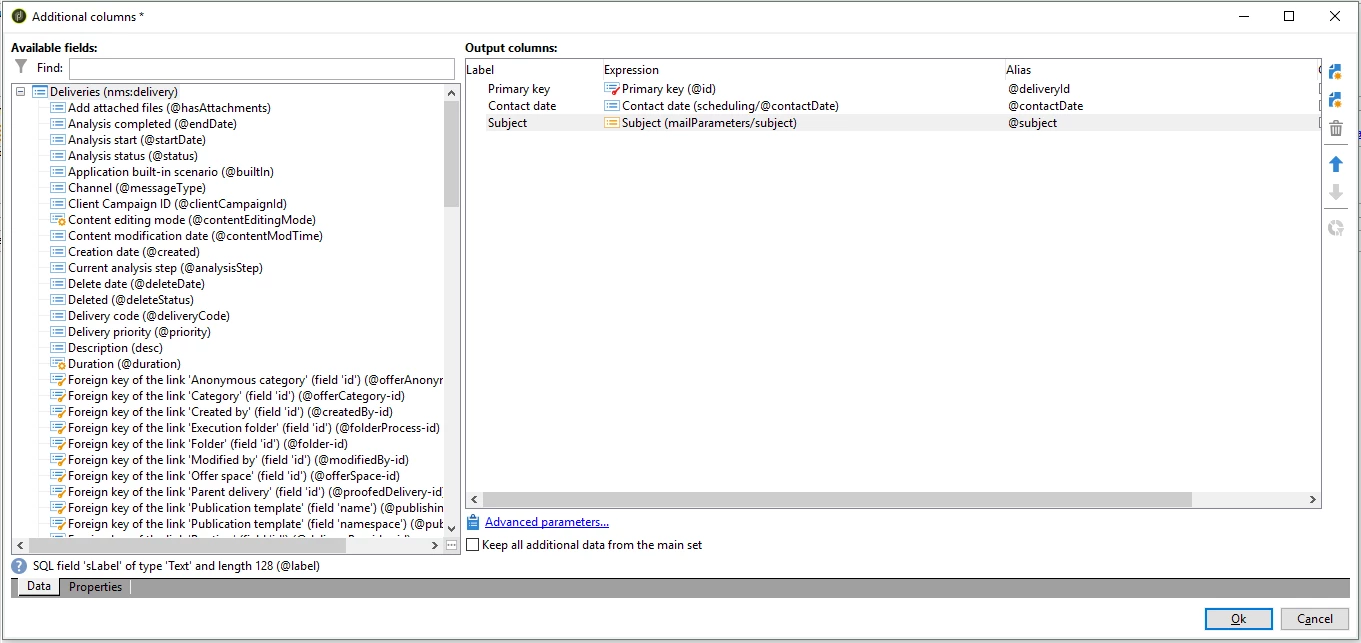The height and width of the screenshot is (643, 1361).
Task: Select the Subject output row label
Action: (507, 123)
